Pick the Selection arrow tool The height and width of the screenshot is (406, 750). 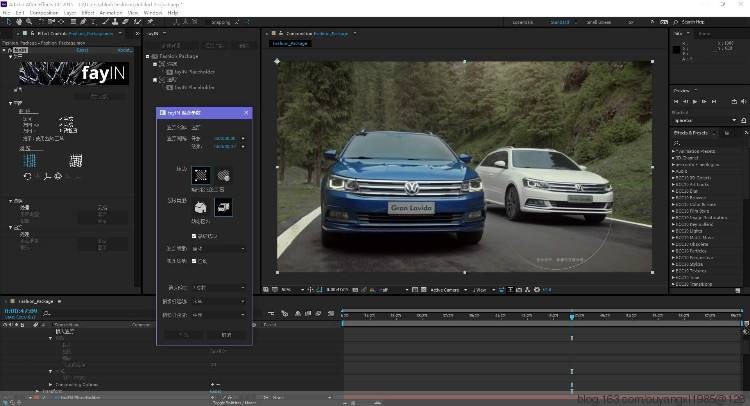[x=10, y=21]
